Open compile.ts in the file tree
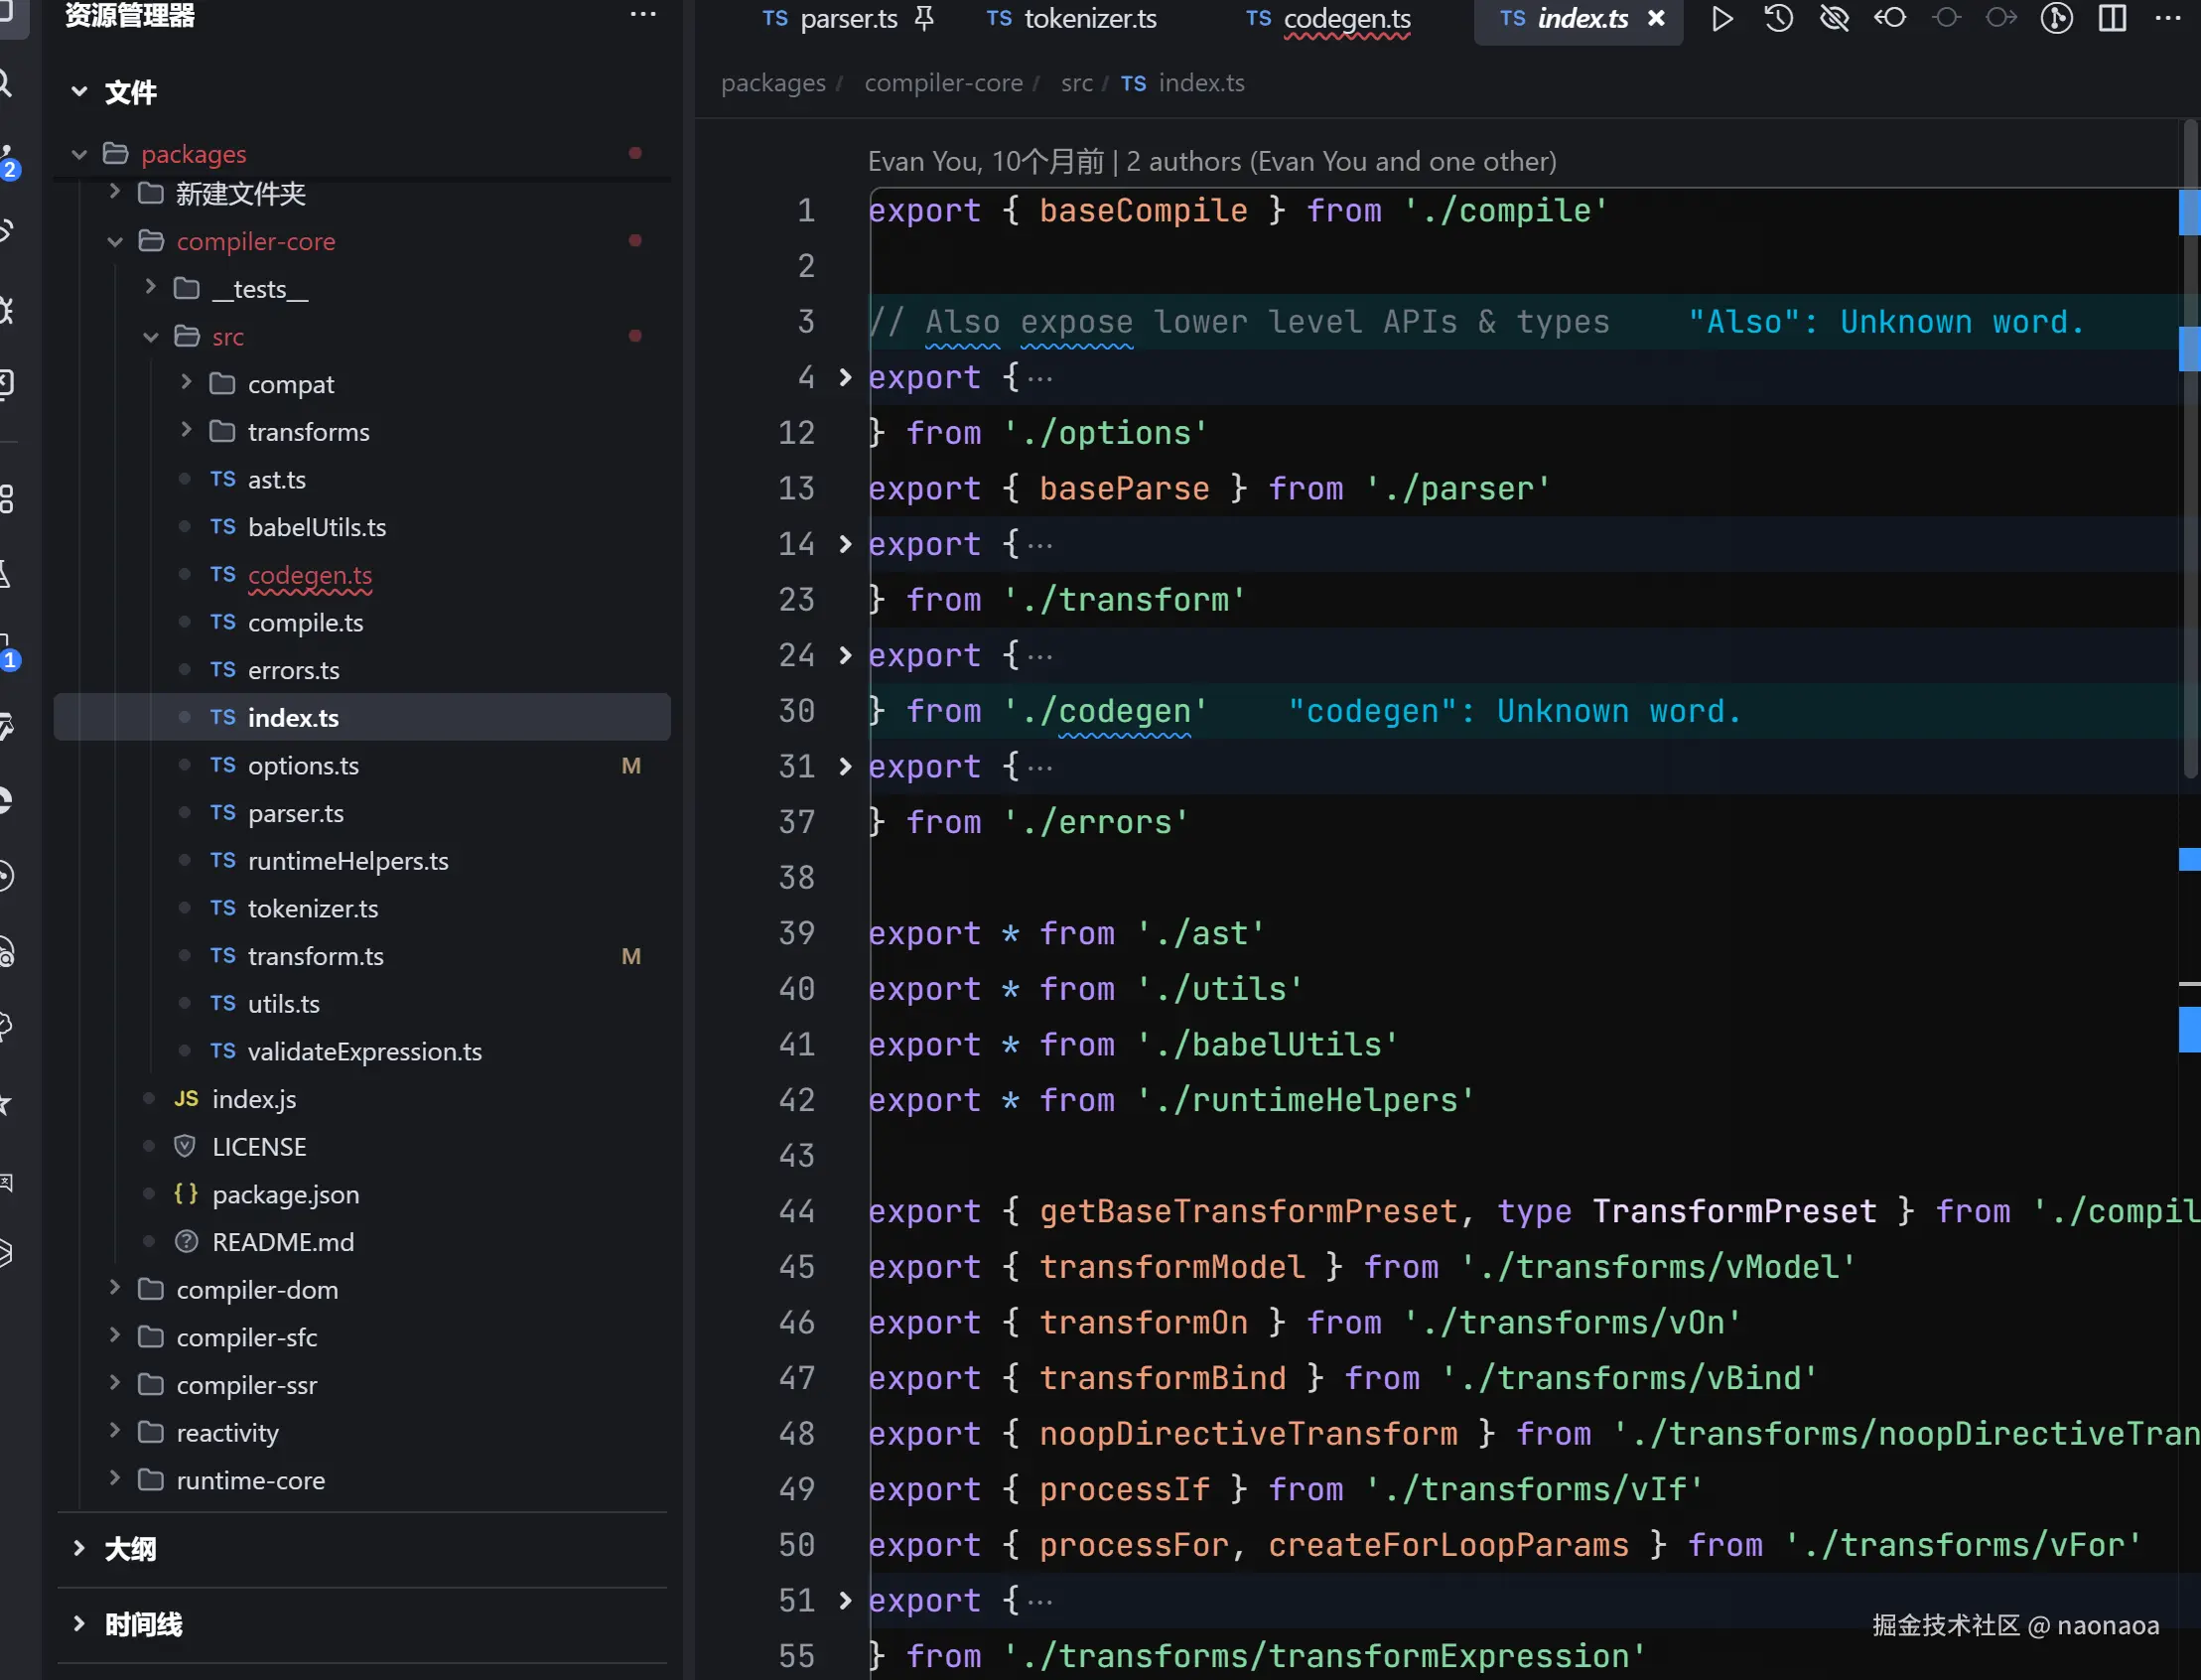Image resolution: width=2201 pixels, height=1680 pixels. (x=305, y=623)
